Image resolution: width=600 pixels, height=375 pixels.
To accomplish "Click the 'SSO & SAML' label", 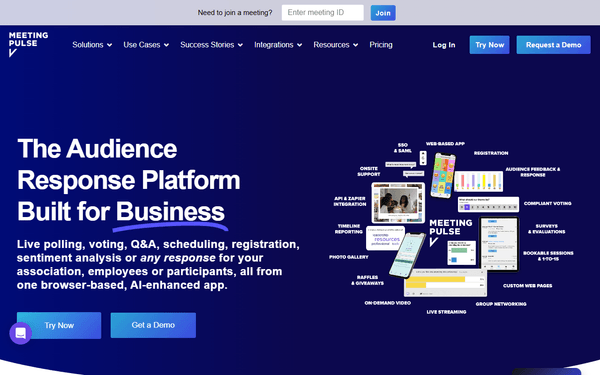I will pos(403,148).
